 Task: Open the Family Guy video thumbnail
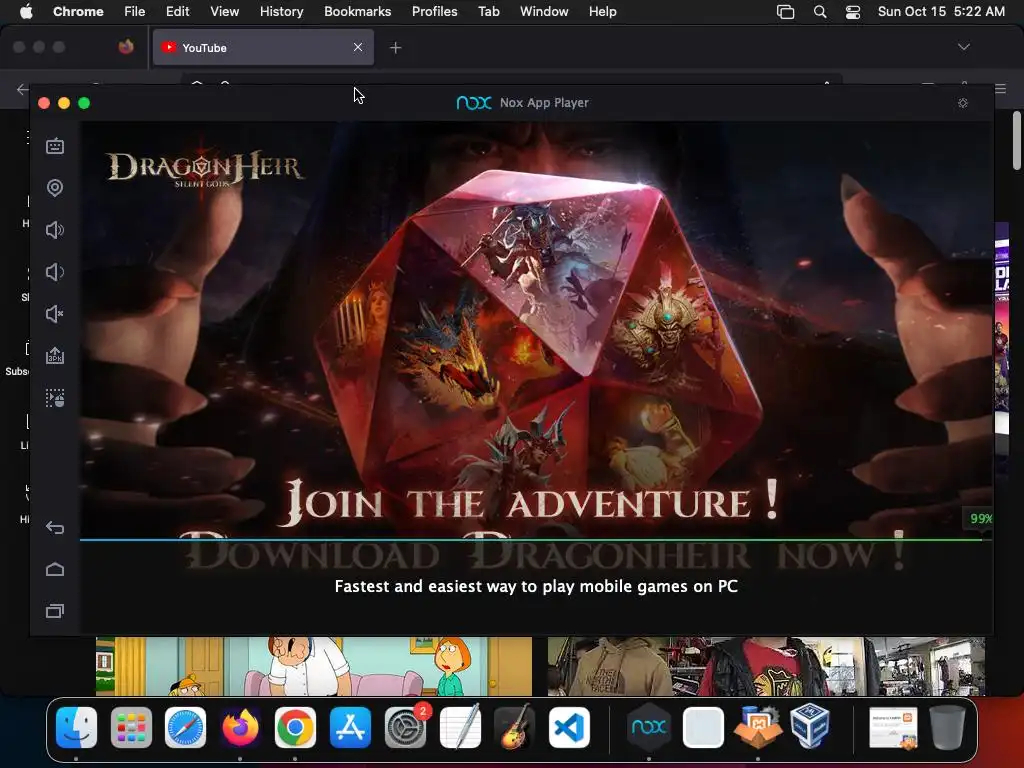coord(313,666)
